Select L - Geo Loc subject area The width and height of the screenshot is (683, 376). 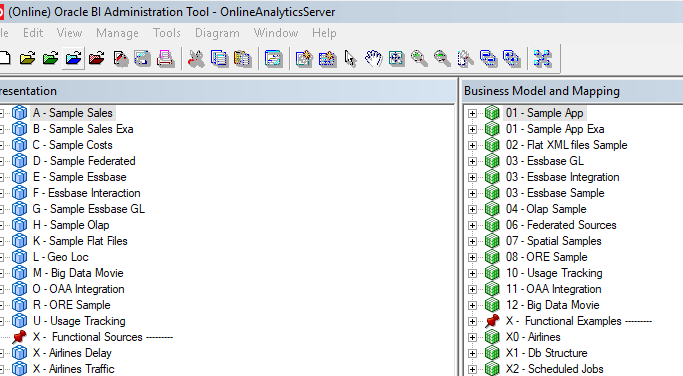pyautogui.click(x=60, y=257)
